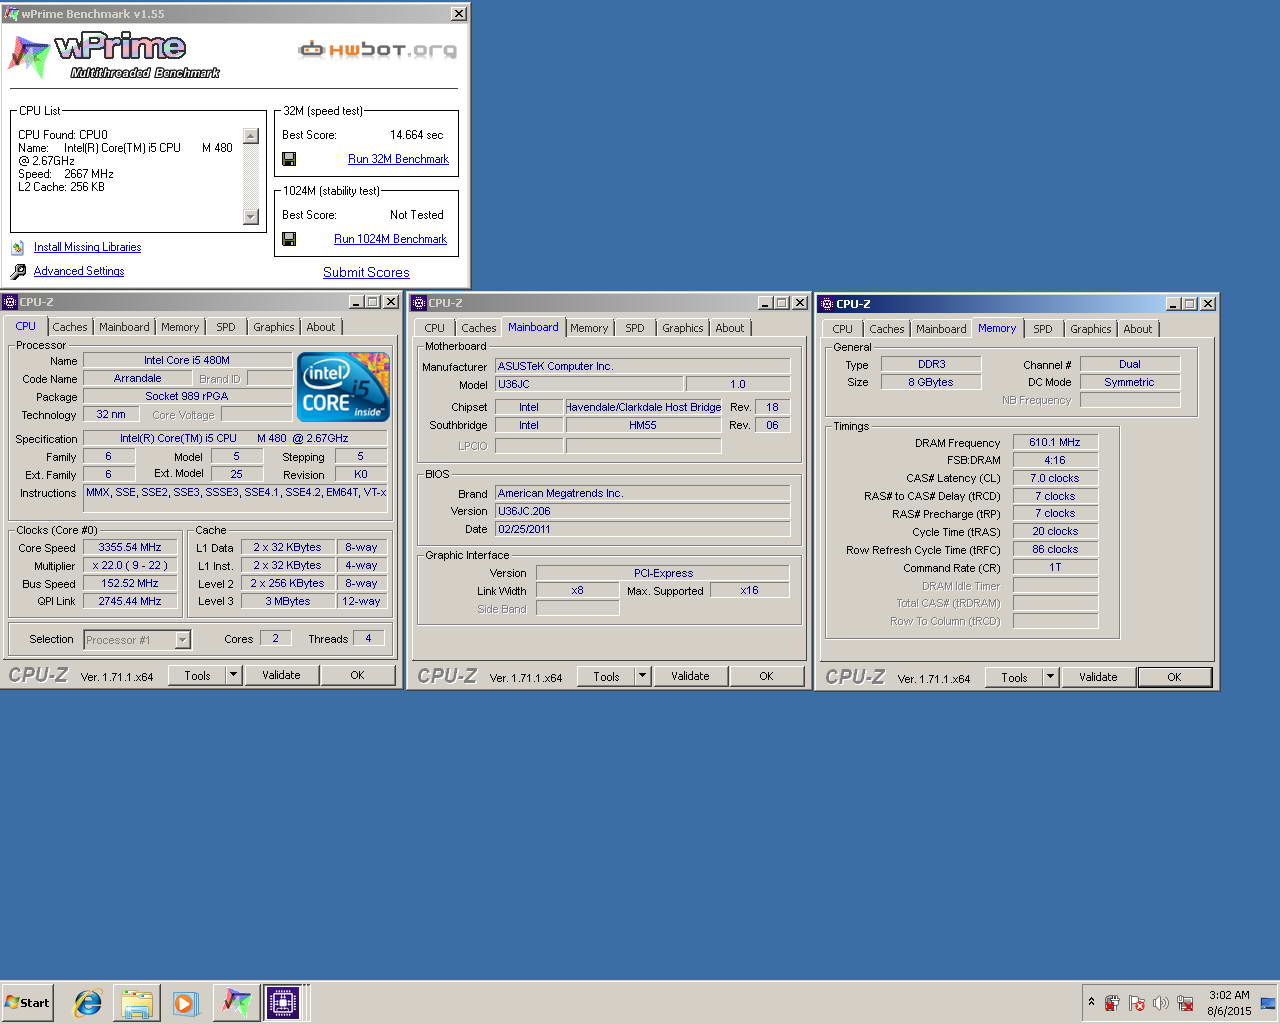Viewport: 1280px width, 1024px height.
Task: Click Validate in the Mainboard CPU-Z window
Action: tap(690, 676)
